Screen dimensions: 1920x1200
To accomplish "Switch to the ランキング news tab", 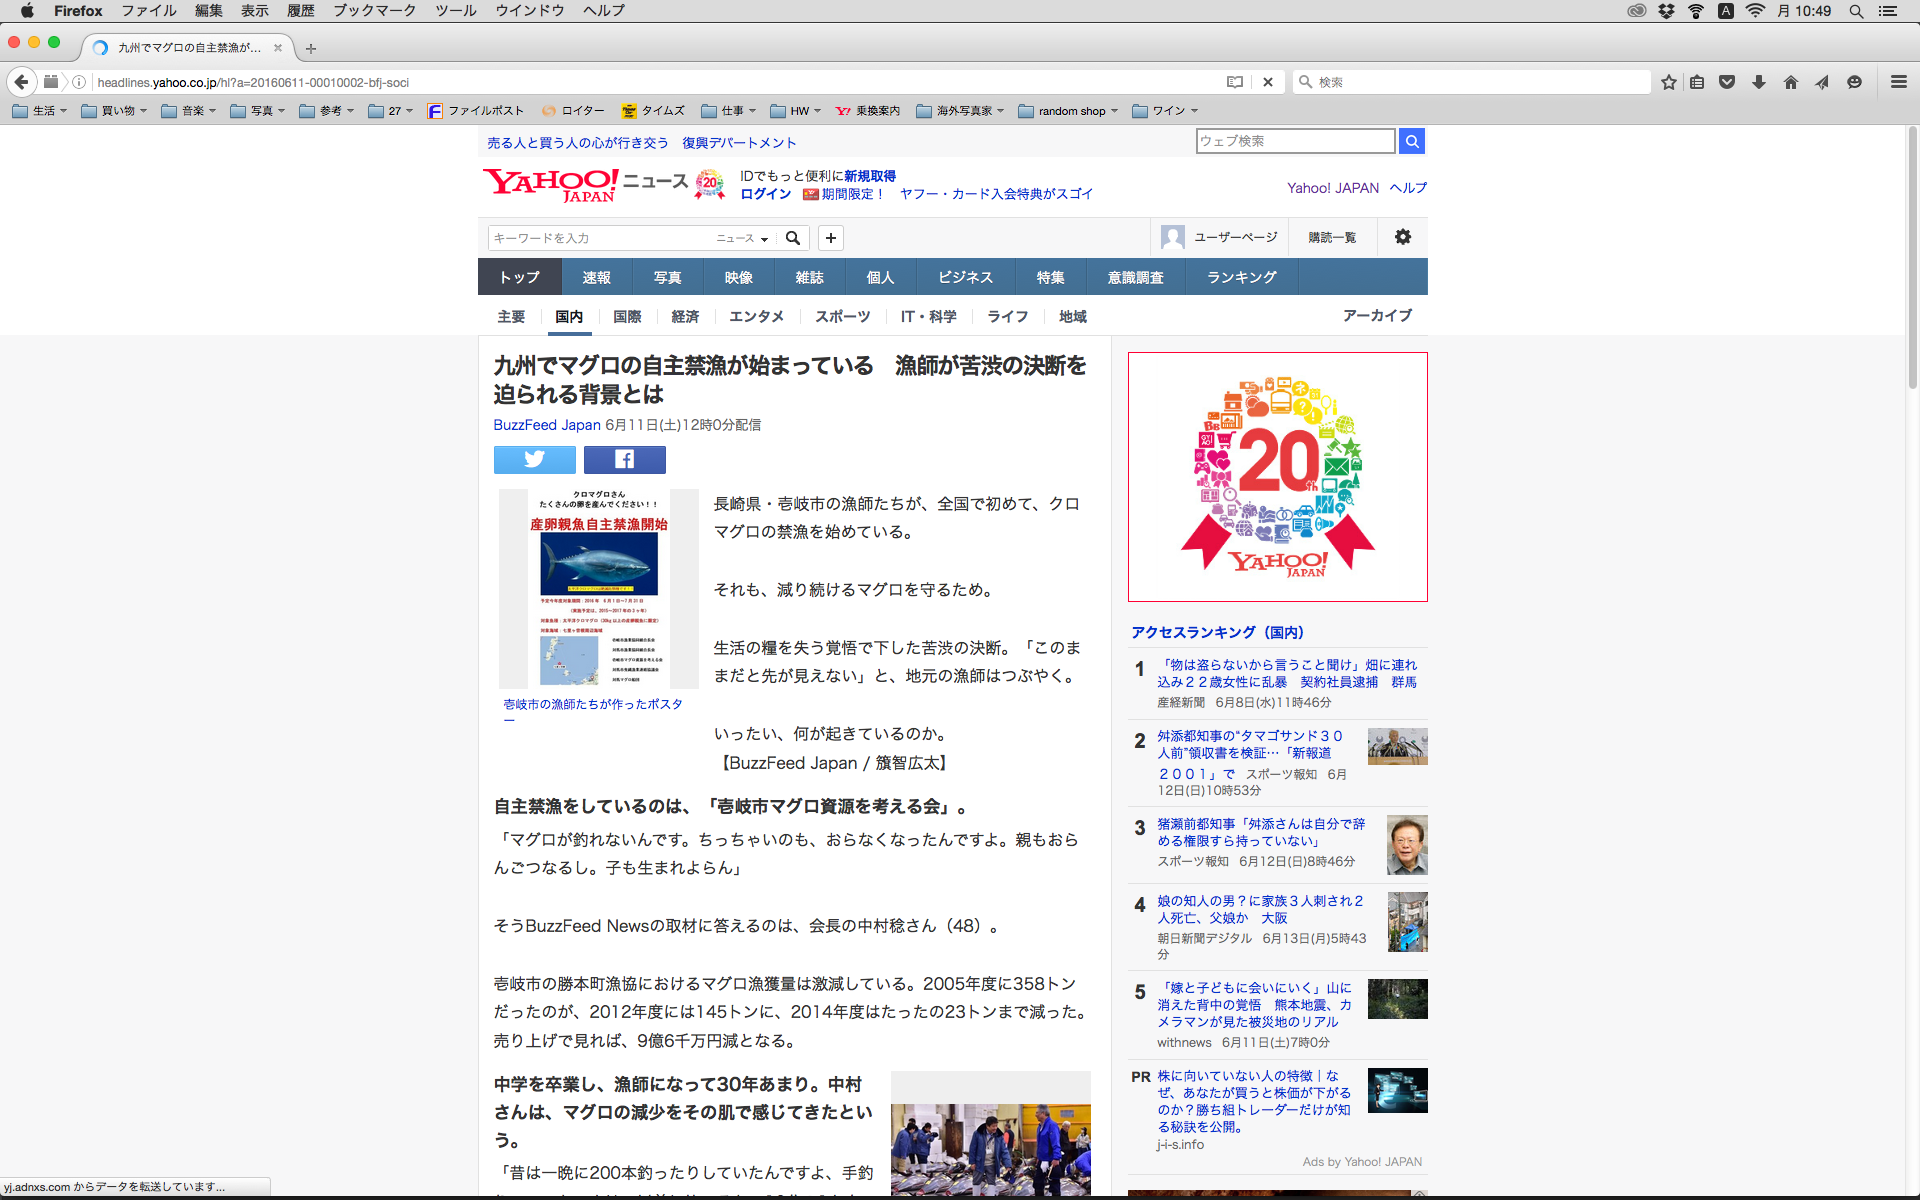I will (x=1241, y=277).
